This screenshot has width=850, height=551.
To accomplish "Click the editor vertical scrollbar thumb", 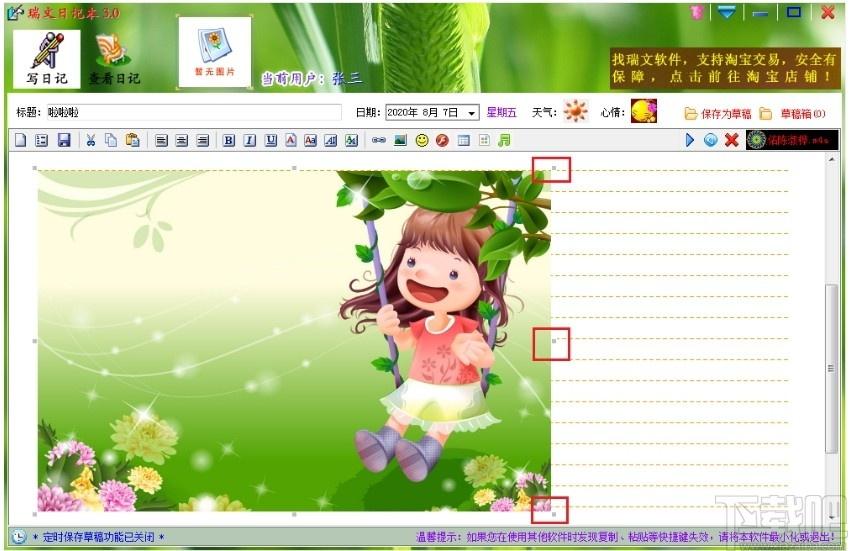I will (831, 369).
